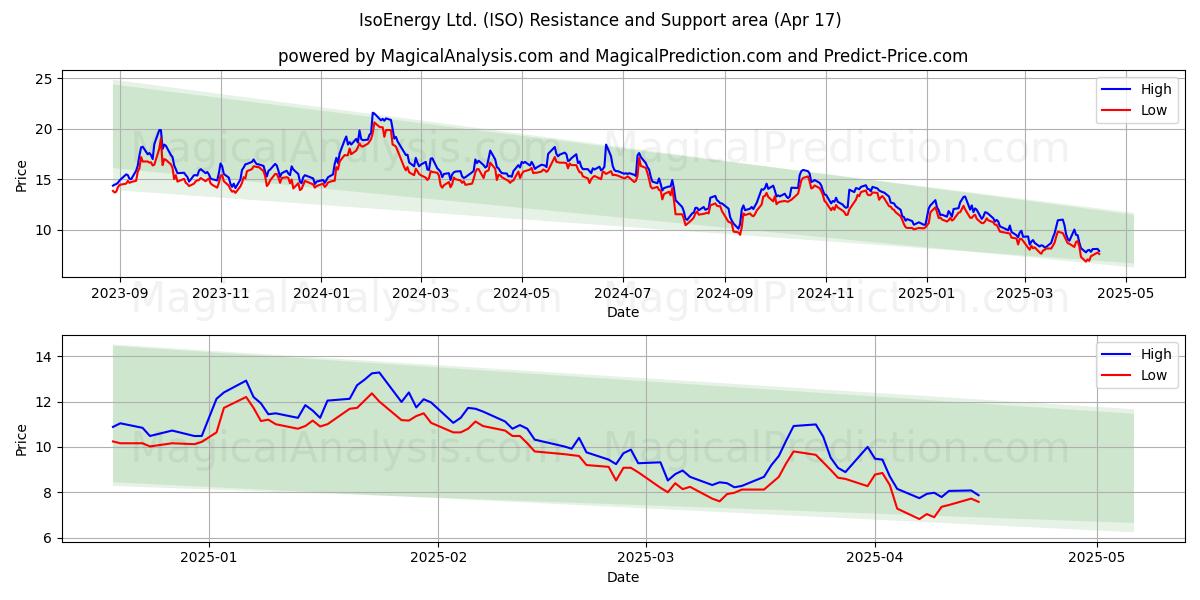Click the '2025-05' x-axis label in bottom chart

pos(1097,559)
